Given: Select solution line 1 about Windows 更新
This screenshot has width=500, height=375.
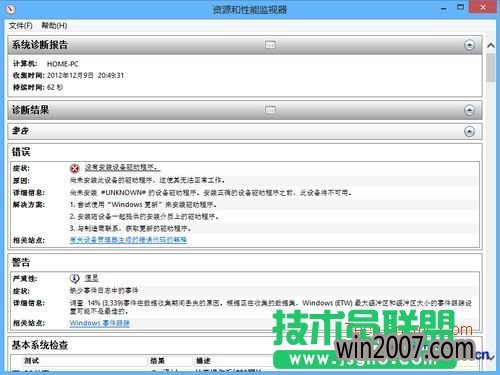Looking at the screenshot, I should (143, 205).
